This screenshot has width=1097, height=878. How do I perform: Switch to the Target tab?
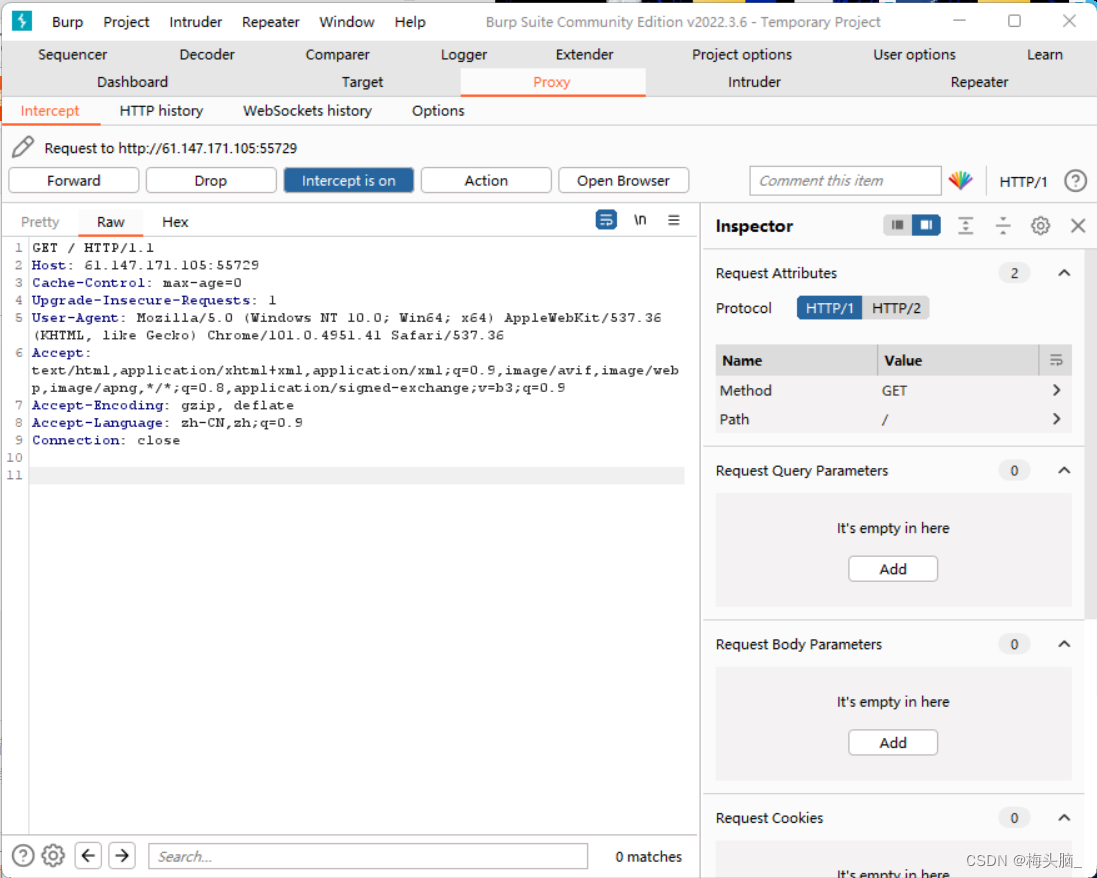[x=362, y=82]
